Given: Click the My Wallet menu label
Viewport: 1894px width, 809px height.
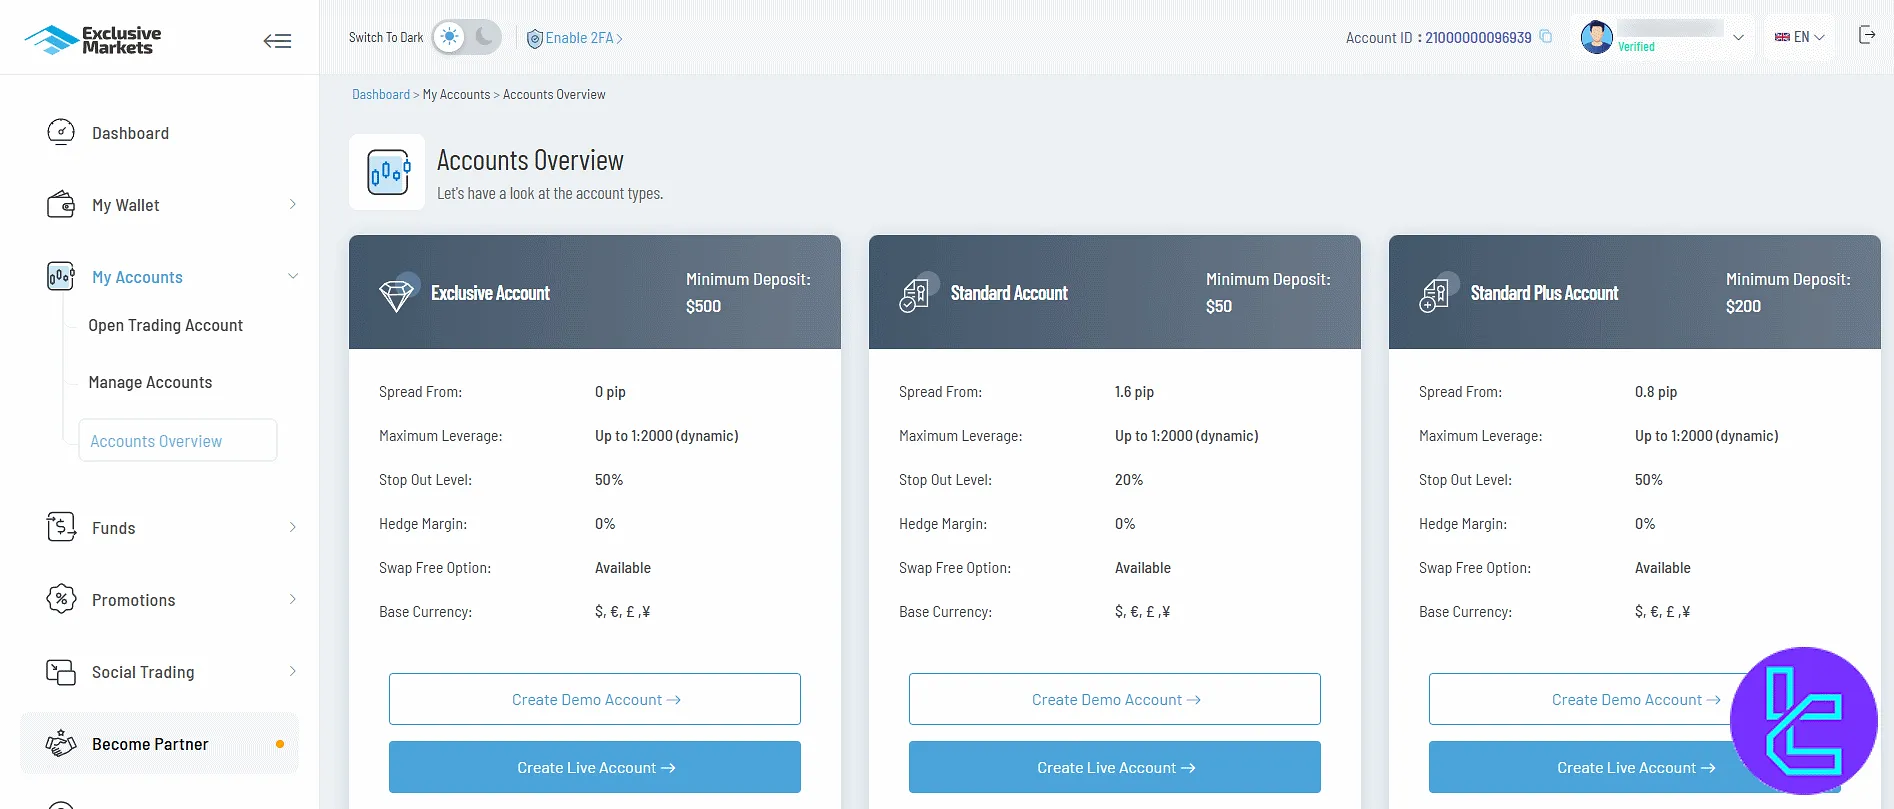Looking at the screenshot, I should point(126,205).
